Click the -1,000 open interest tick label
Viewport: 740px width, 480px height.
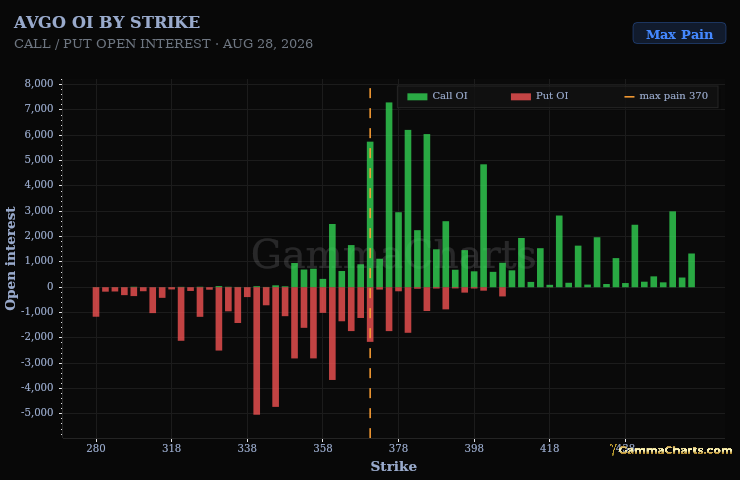tap(37, 312)
